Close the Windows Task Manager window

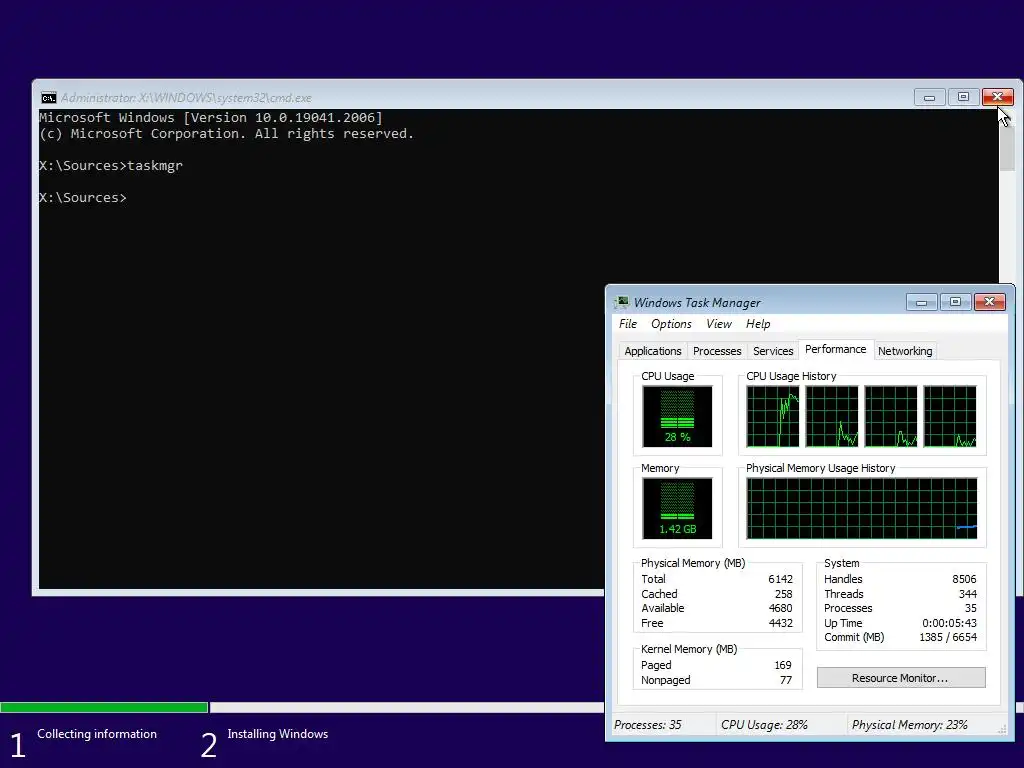989,302
